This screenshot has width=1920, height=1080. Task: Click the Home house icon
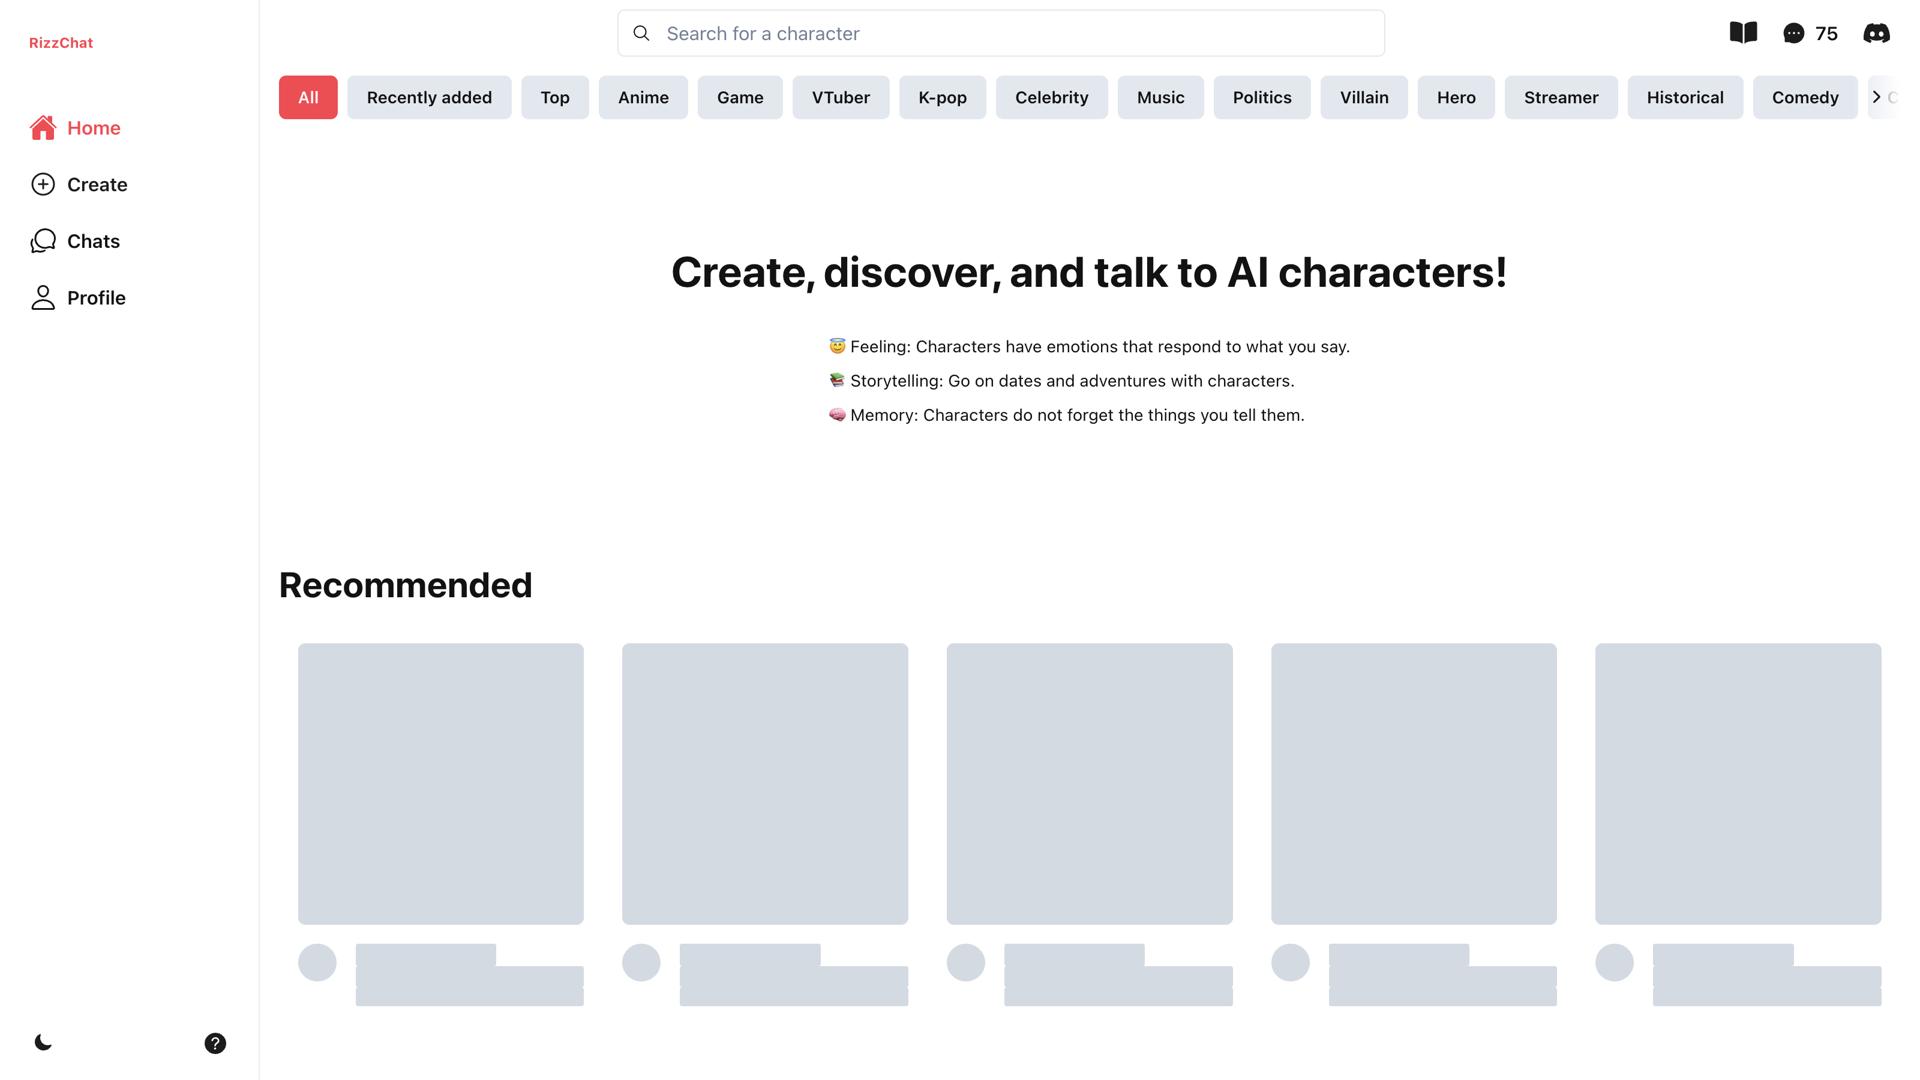click(x=43, y=128)
